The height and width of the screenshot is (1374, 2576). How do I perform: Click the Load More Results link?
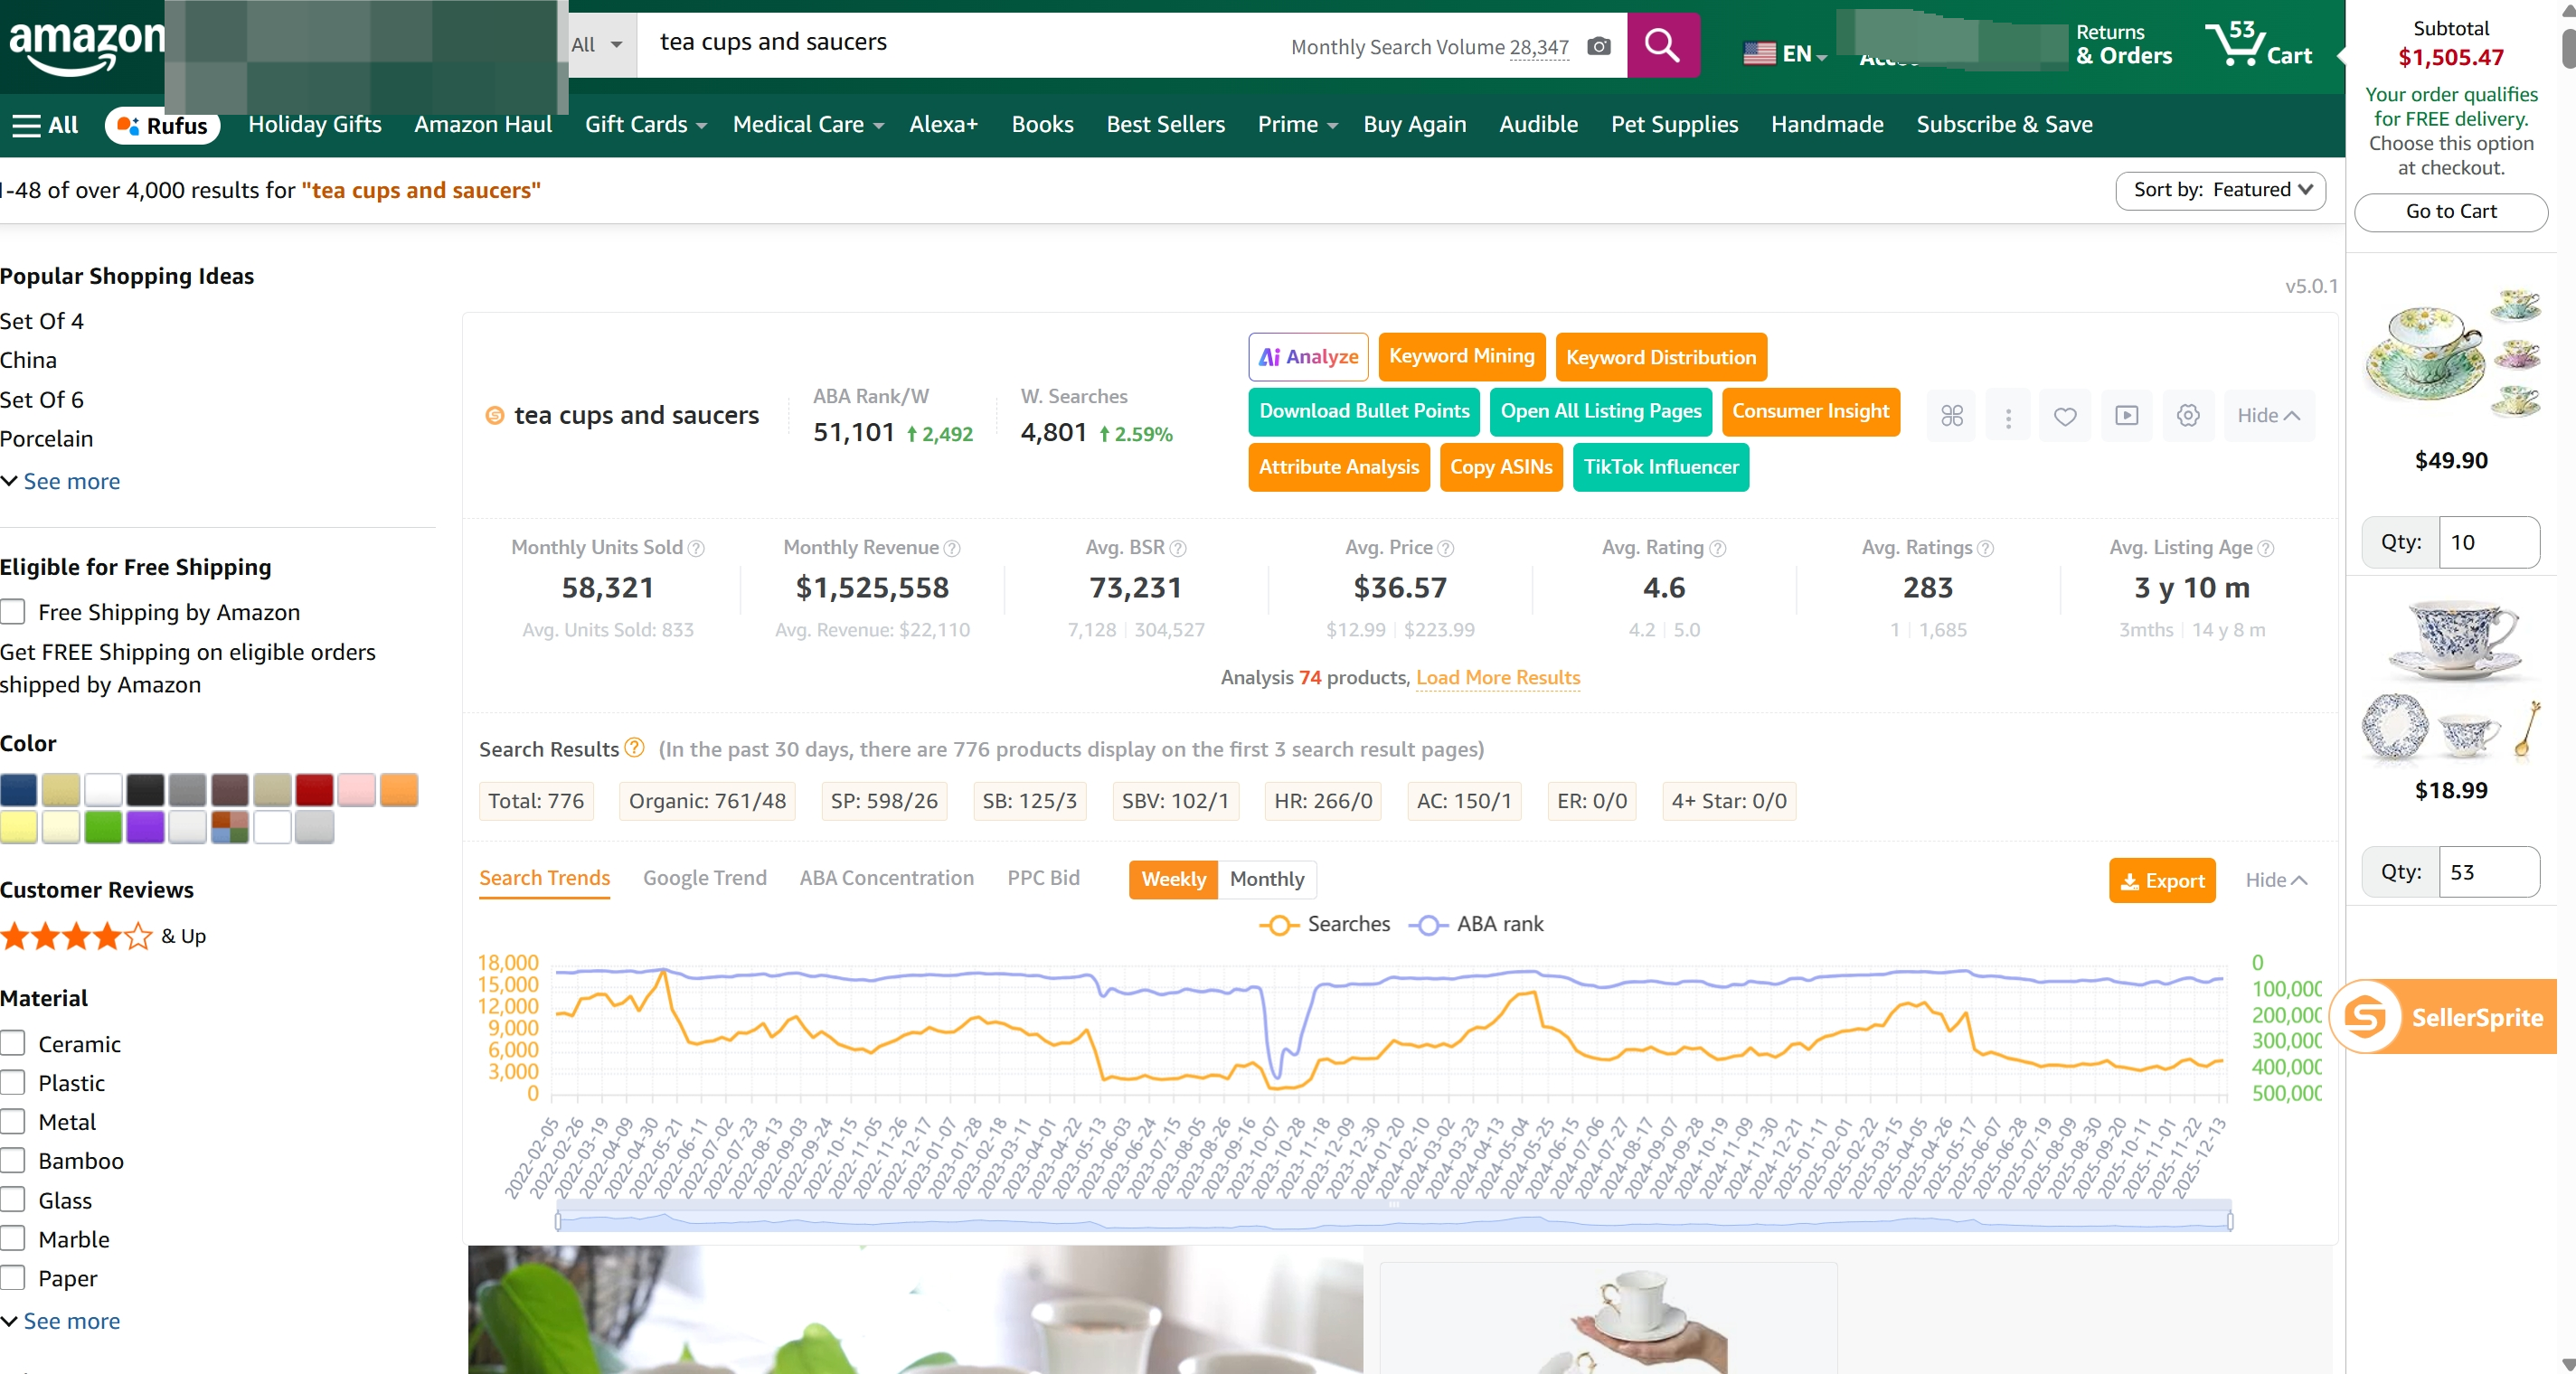click(1497, 678)
